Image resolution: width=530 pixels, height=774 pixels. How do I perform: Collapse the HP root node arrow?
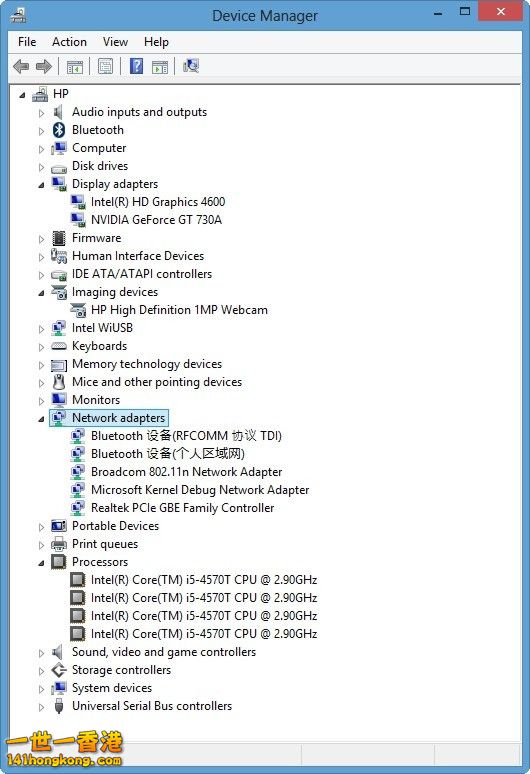point(22,95)
